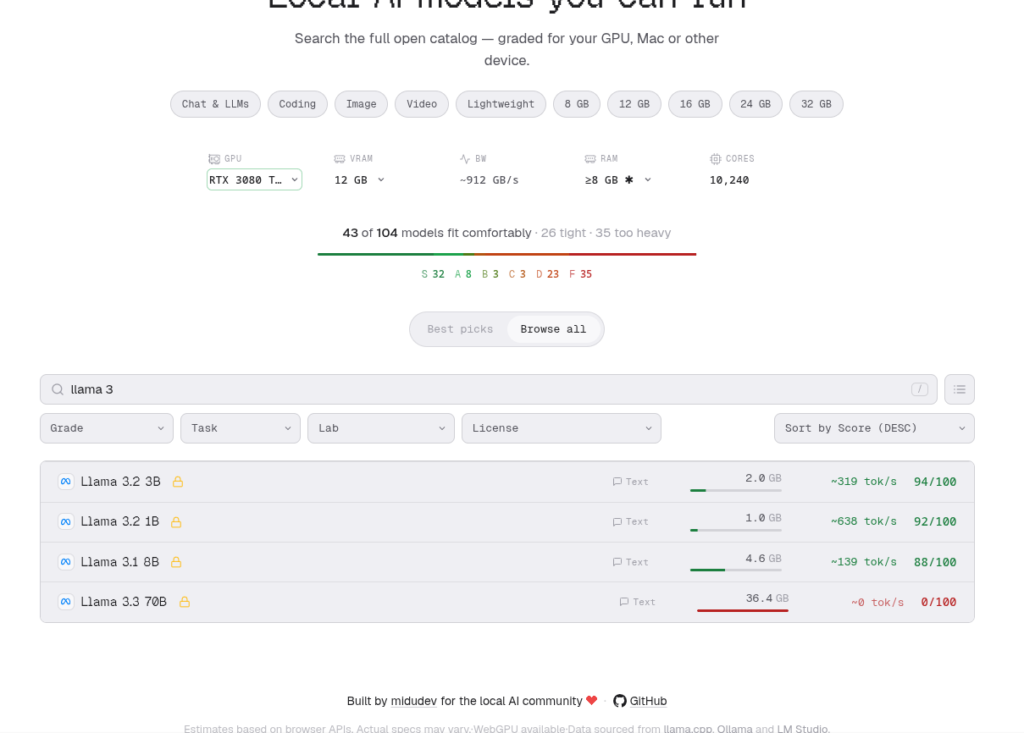
Task: Click the VRAM memory icon
Action: pos(339,159)
